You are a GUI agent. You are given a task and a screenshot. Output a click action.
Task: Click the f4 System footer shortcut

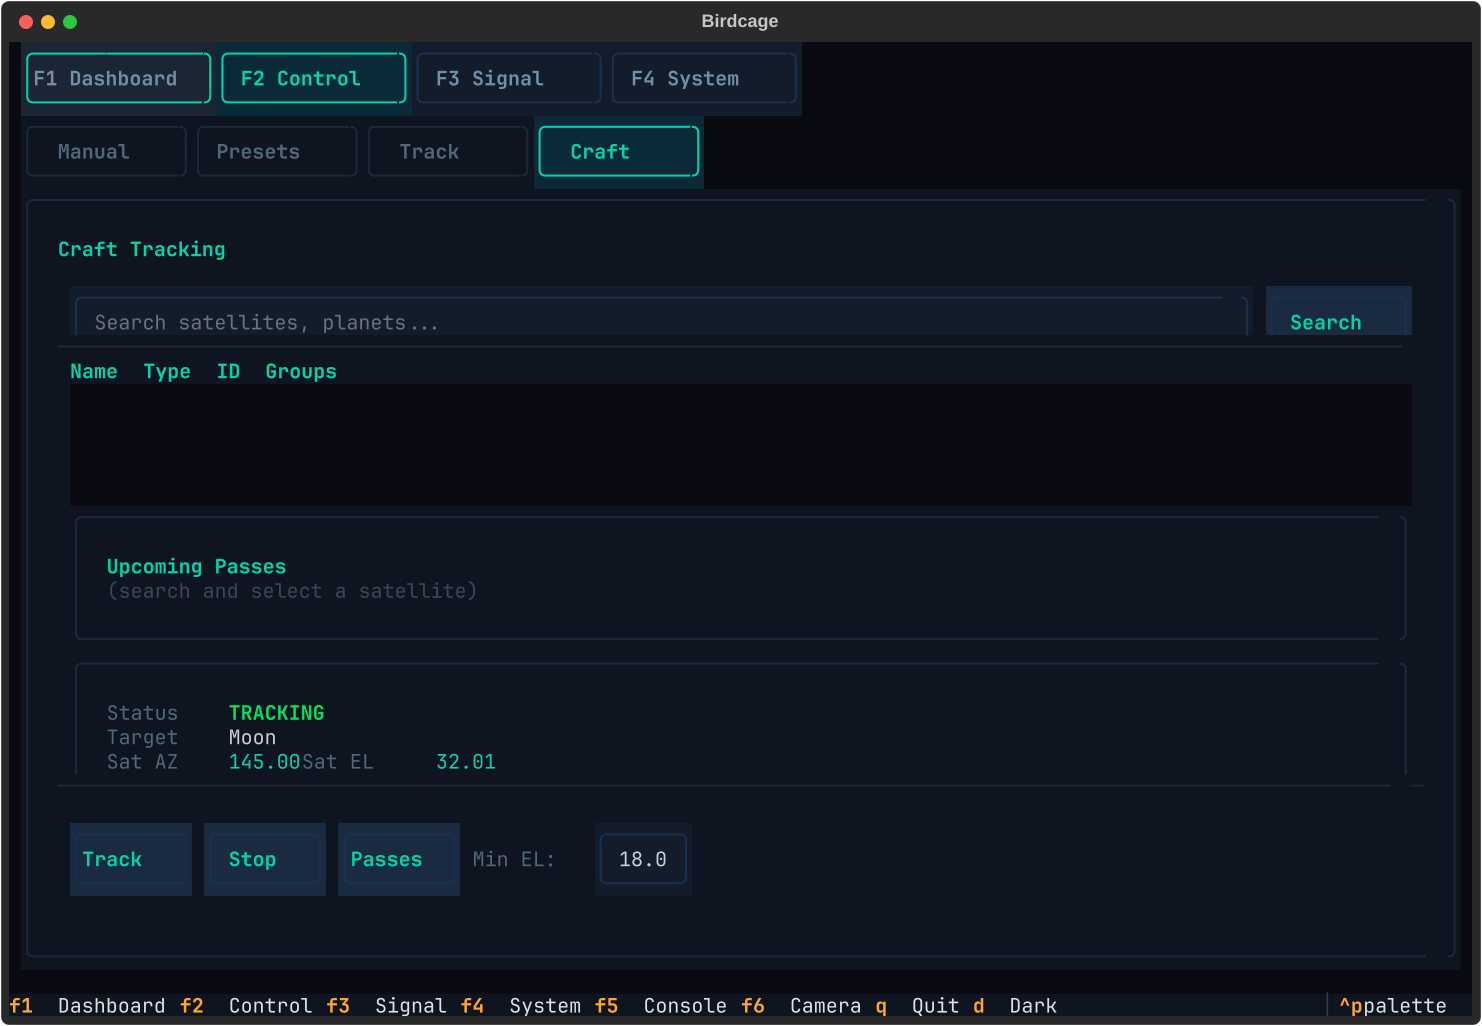coord(521,1005)
